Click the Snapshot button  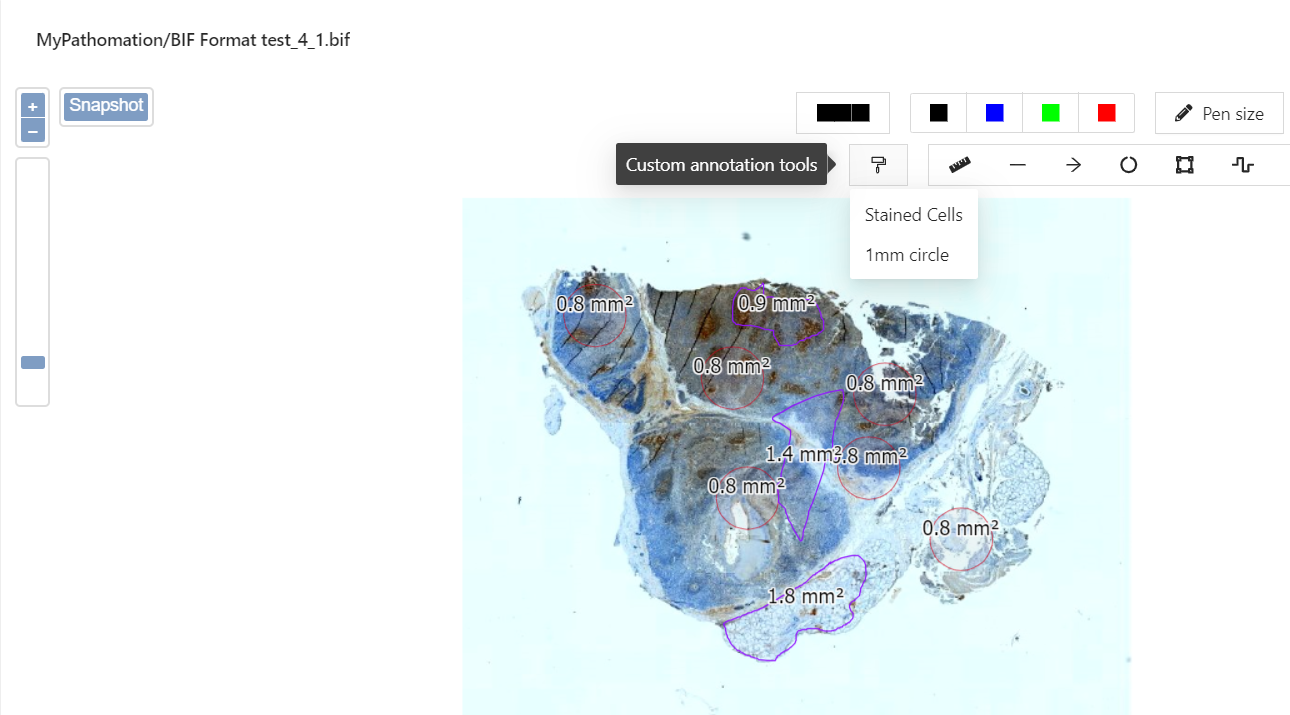coord(106,106)
